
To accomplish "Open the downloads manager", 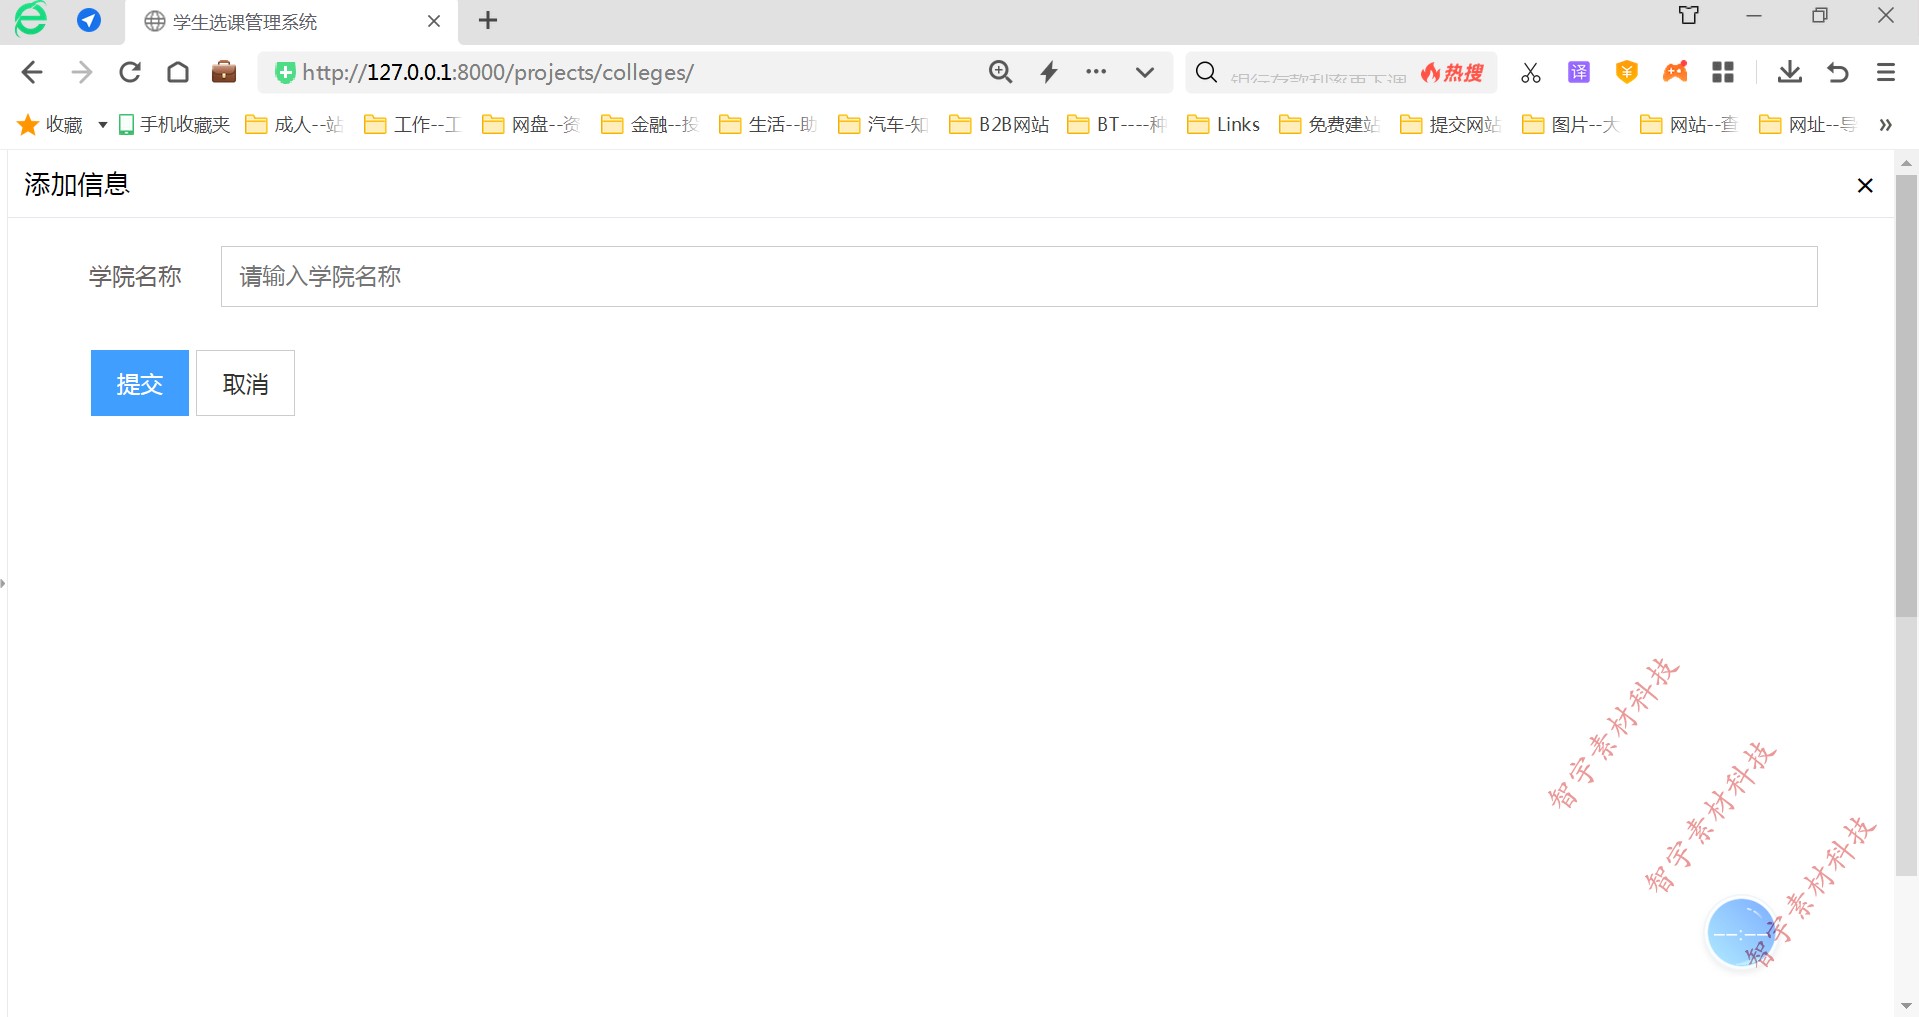I will click(1789, 72).
